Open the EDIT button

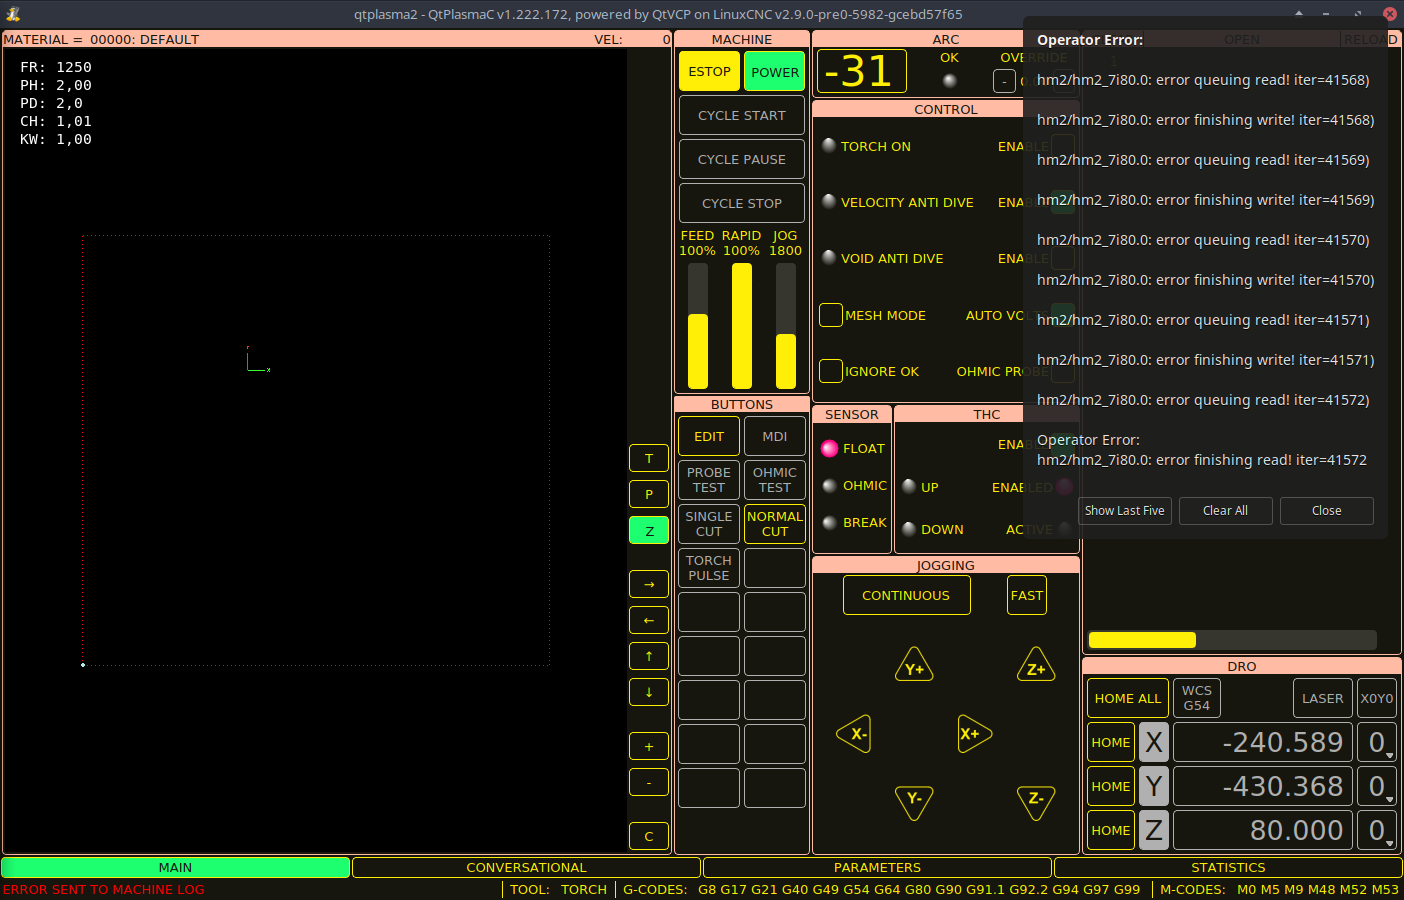(709, 436)
